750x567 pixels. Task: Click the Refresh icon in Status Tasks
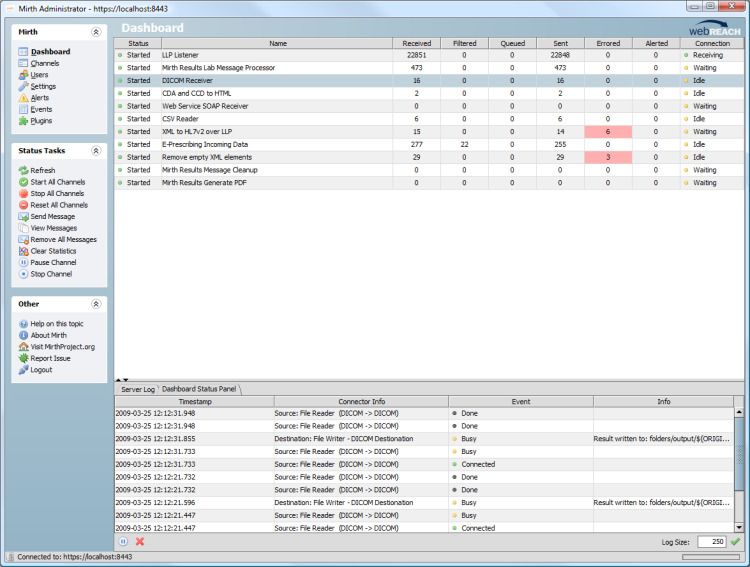point(23,171)
